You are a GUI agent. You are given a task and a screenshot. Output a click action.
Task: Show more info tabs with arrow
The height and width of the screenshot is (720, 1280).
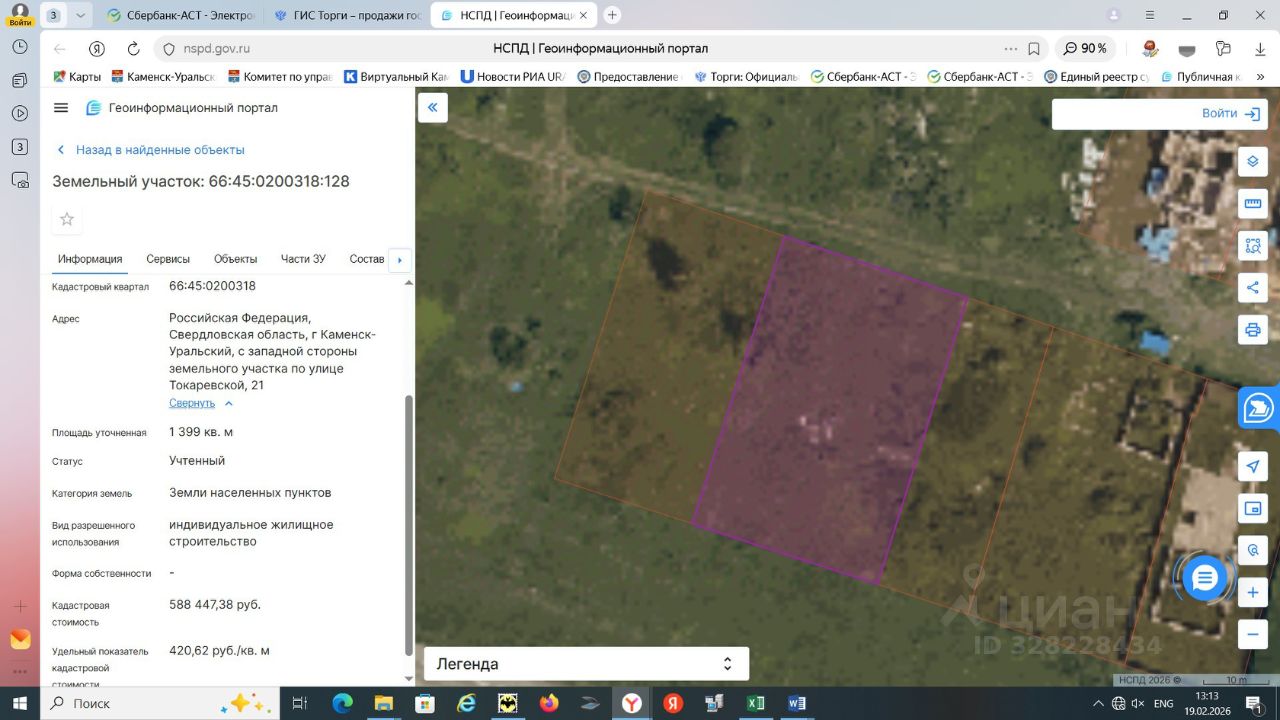click(400, 260)
